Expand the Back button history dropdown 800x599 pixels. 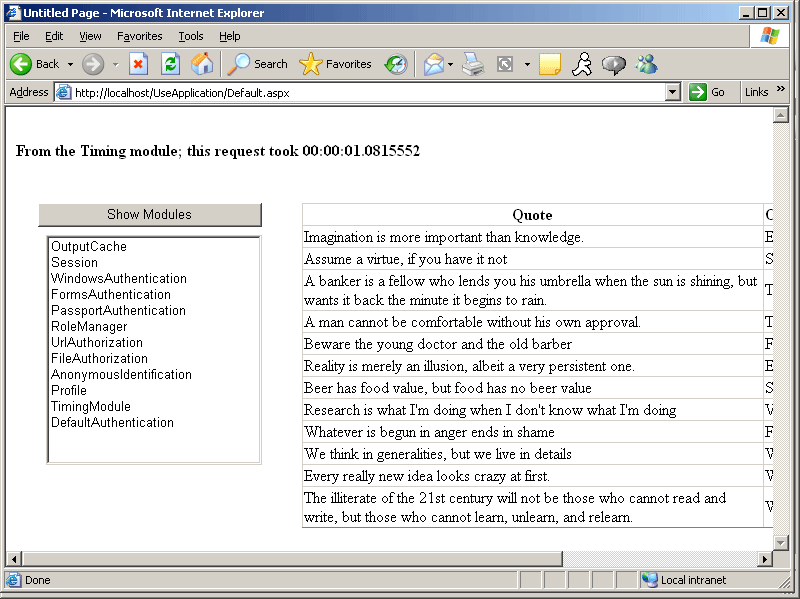pyautogui.click(x=70, y=64)
